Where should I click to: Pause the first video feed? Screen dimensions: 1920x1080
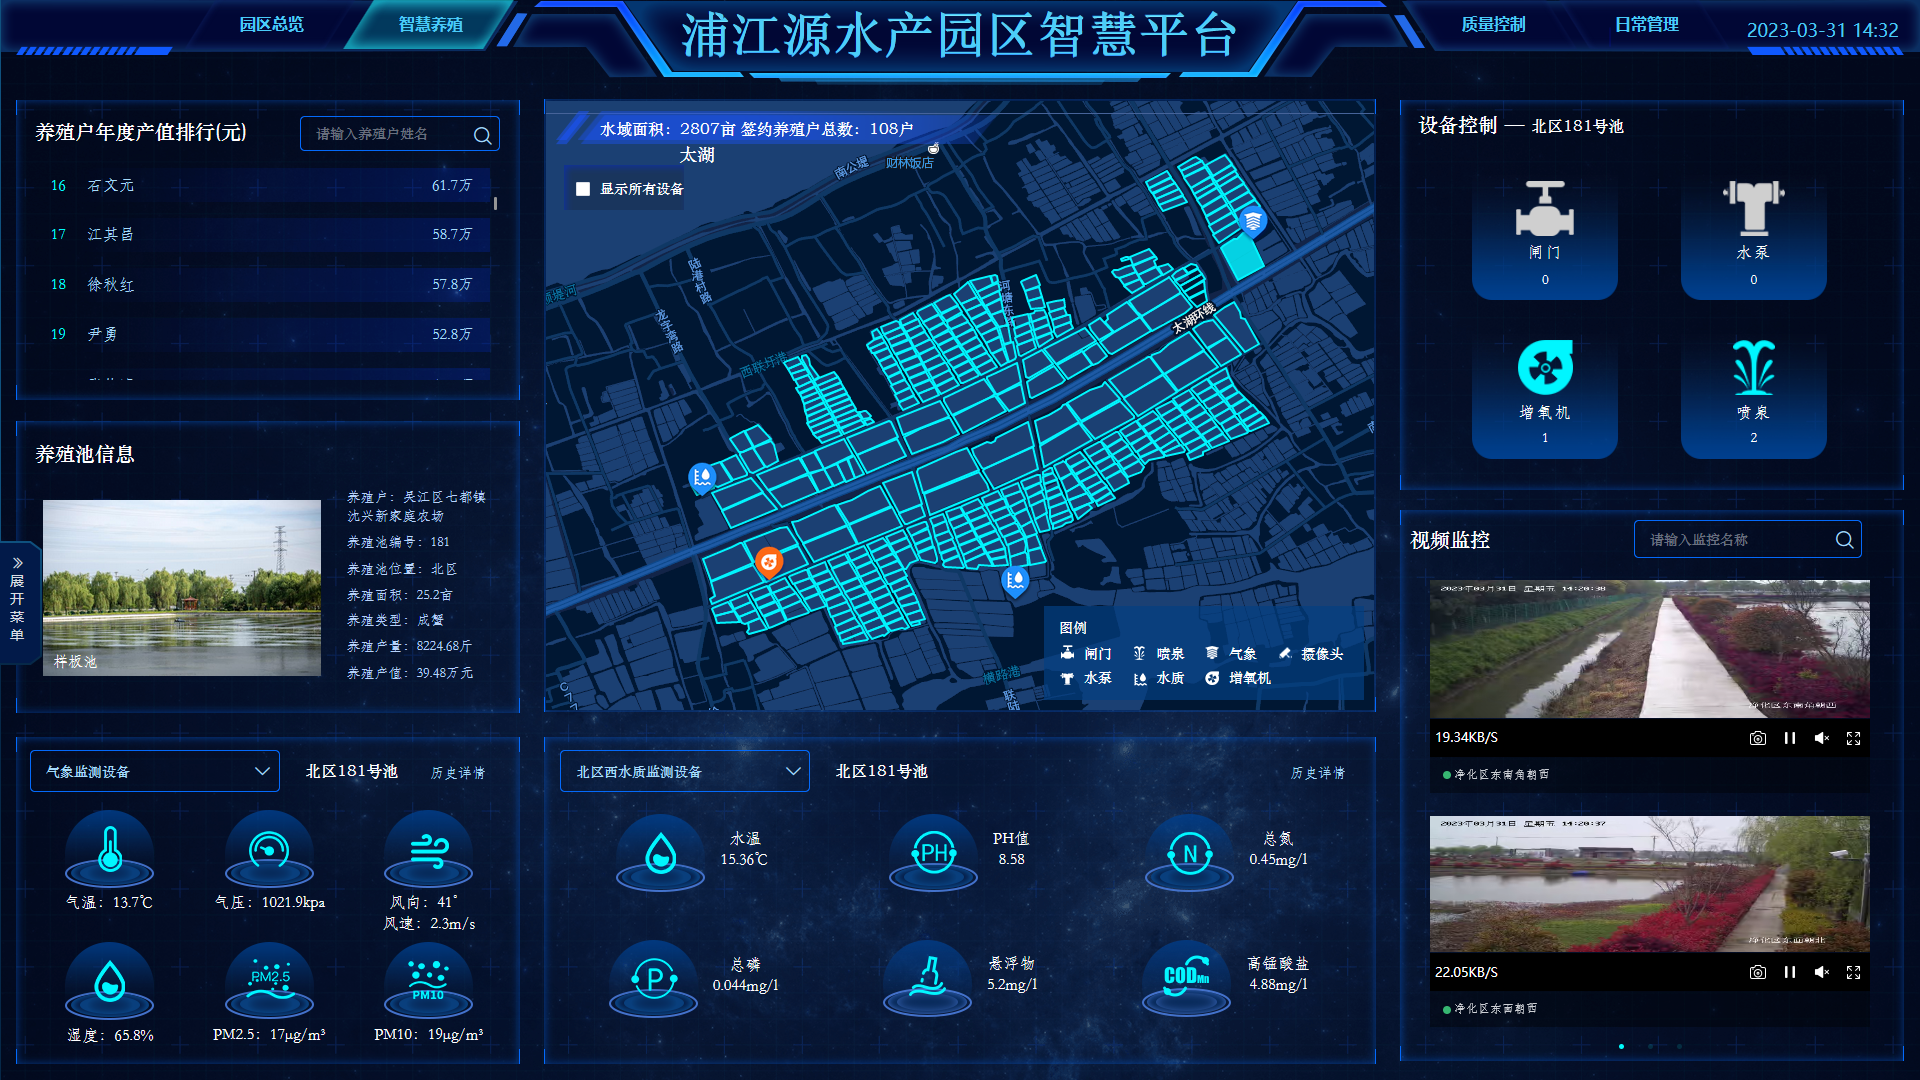[1790, 738]
